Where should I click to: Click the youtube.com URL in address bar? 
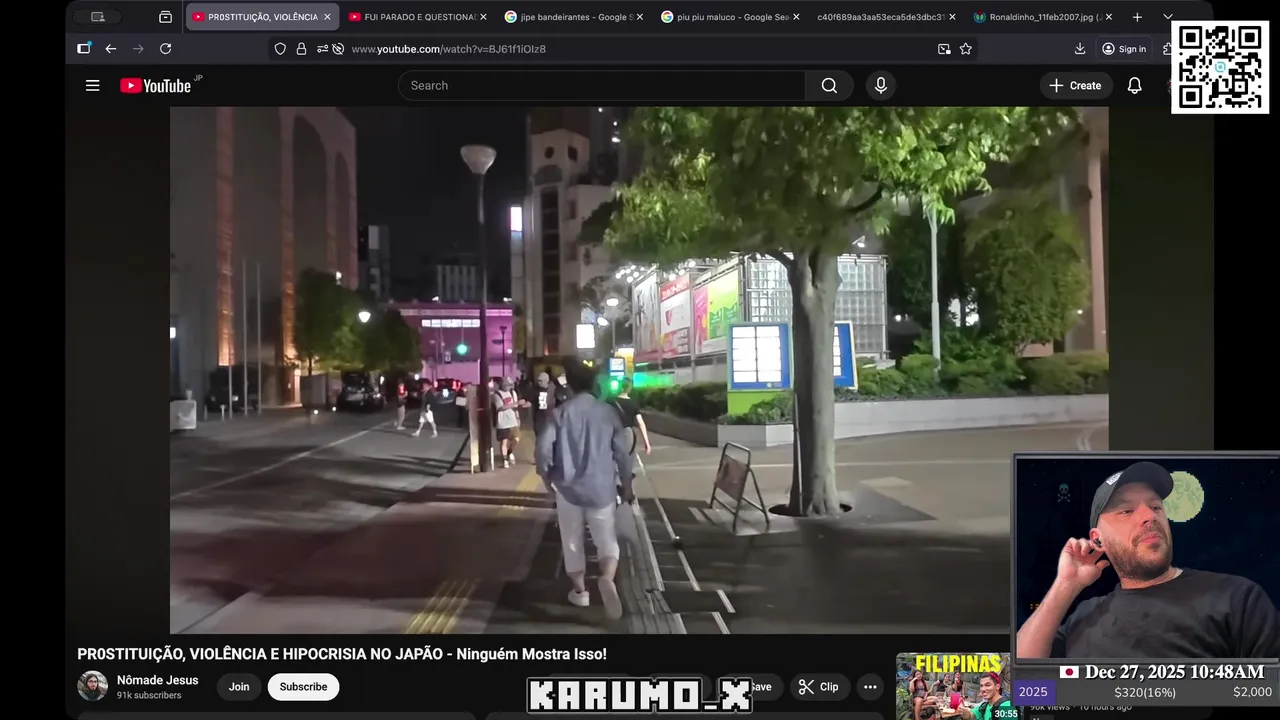448,49
